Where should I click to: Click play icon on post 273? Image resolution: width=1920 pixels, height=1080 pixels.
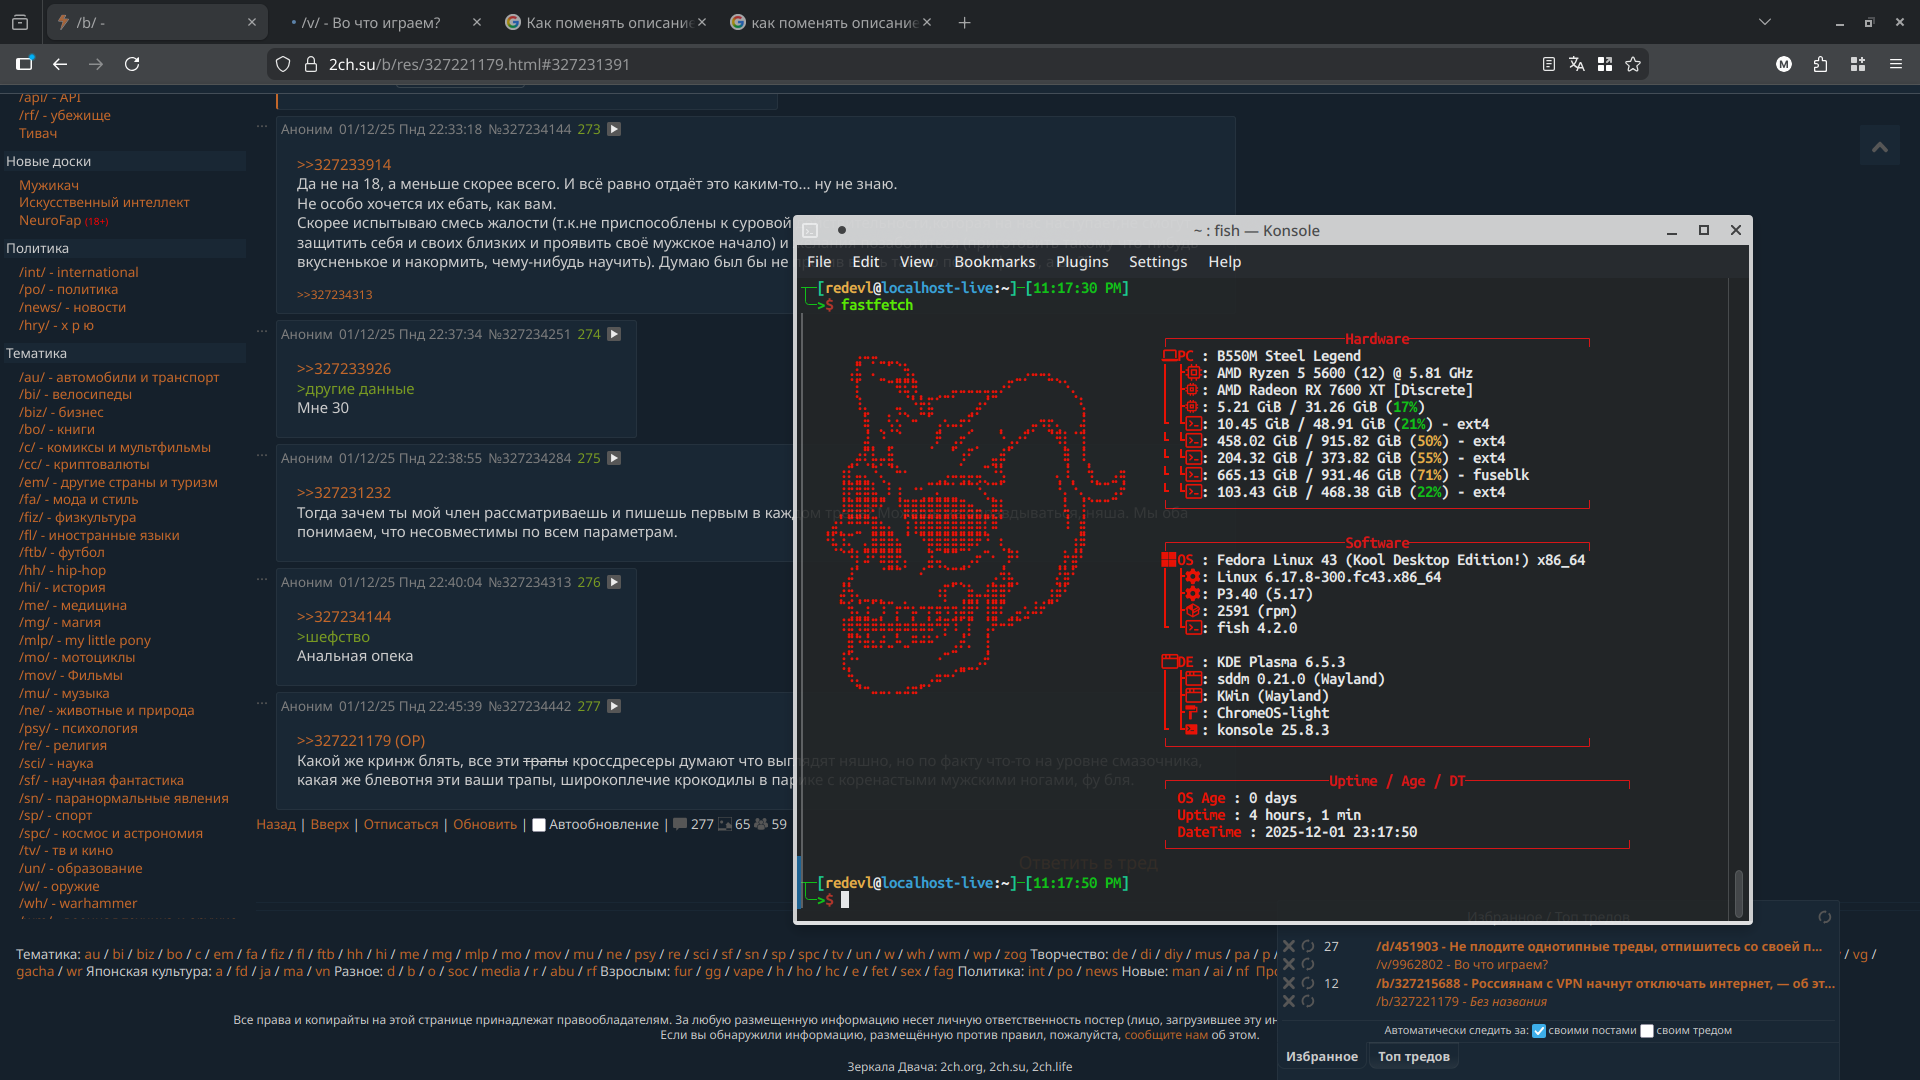coord(614,129)
